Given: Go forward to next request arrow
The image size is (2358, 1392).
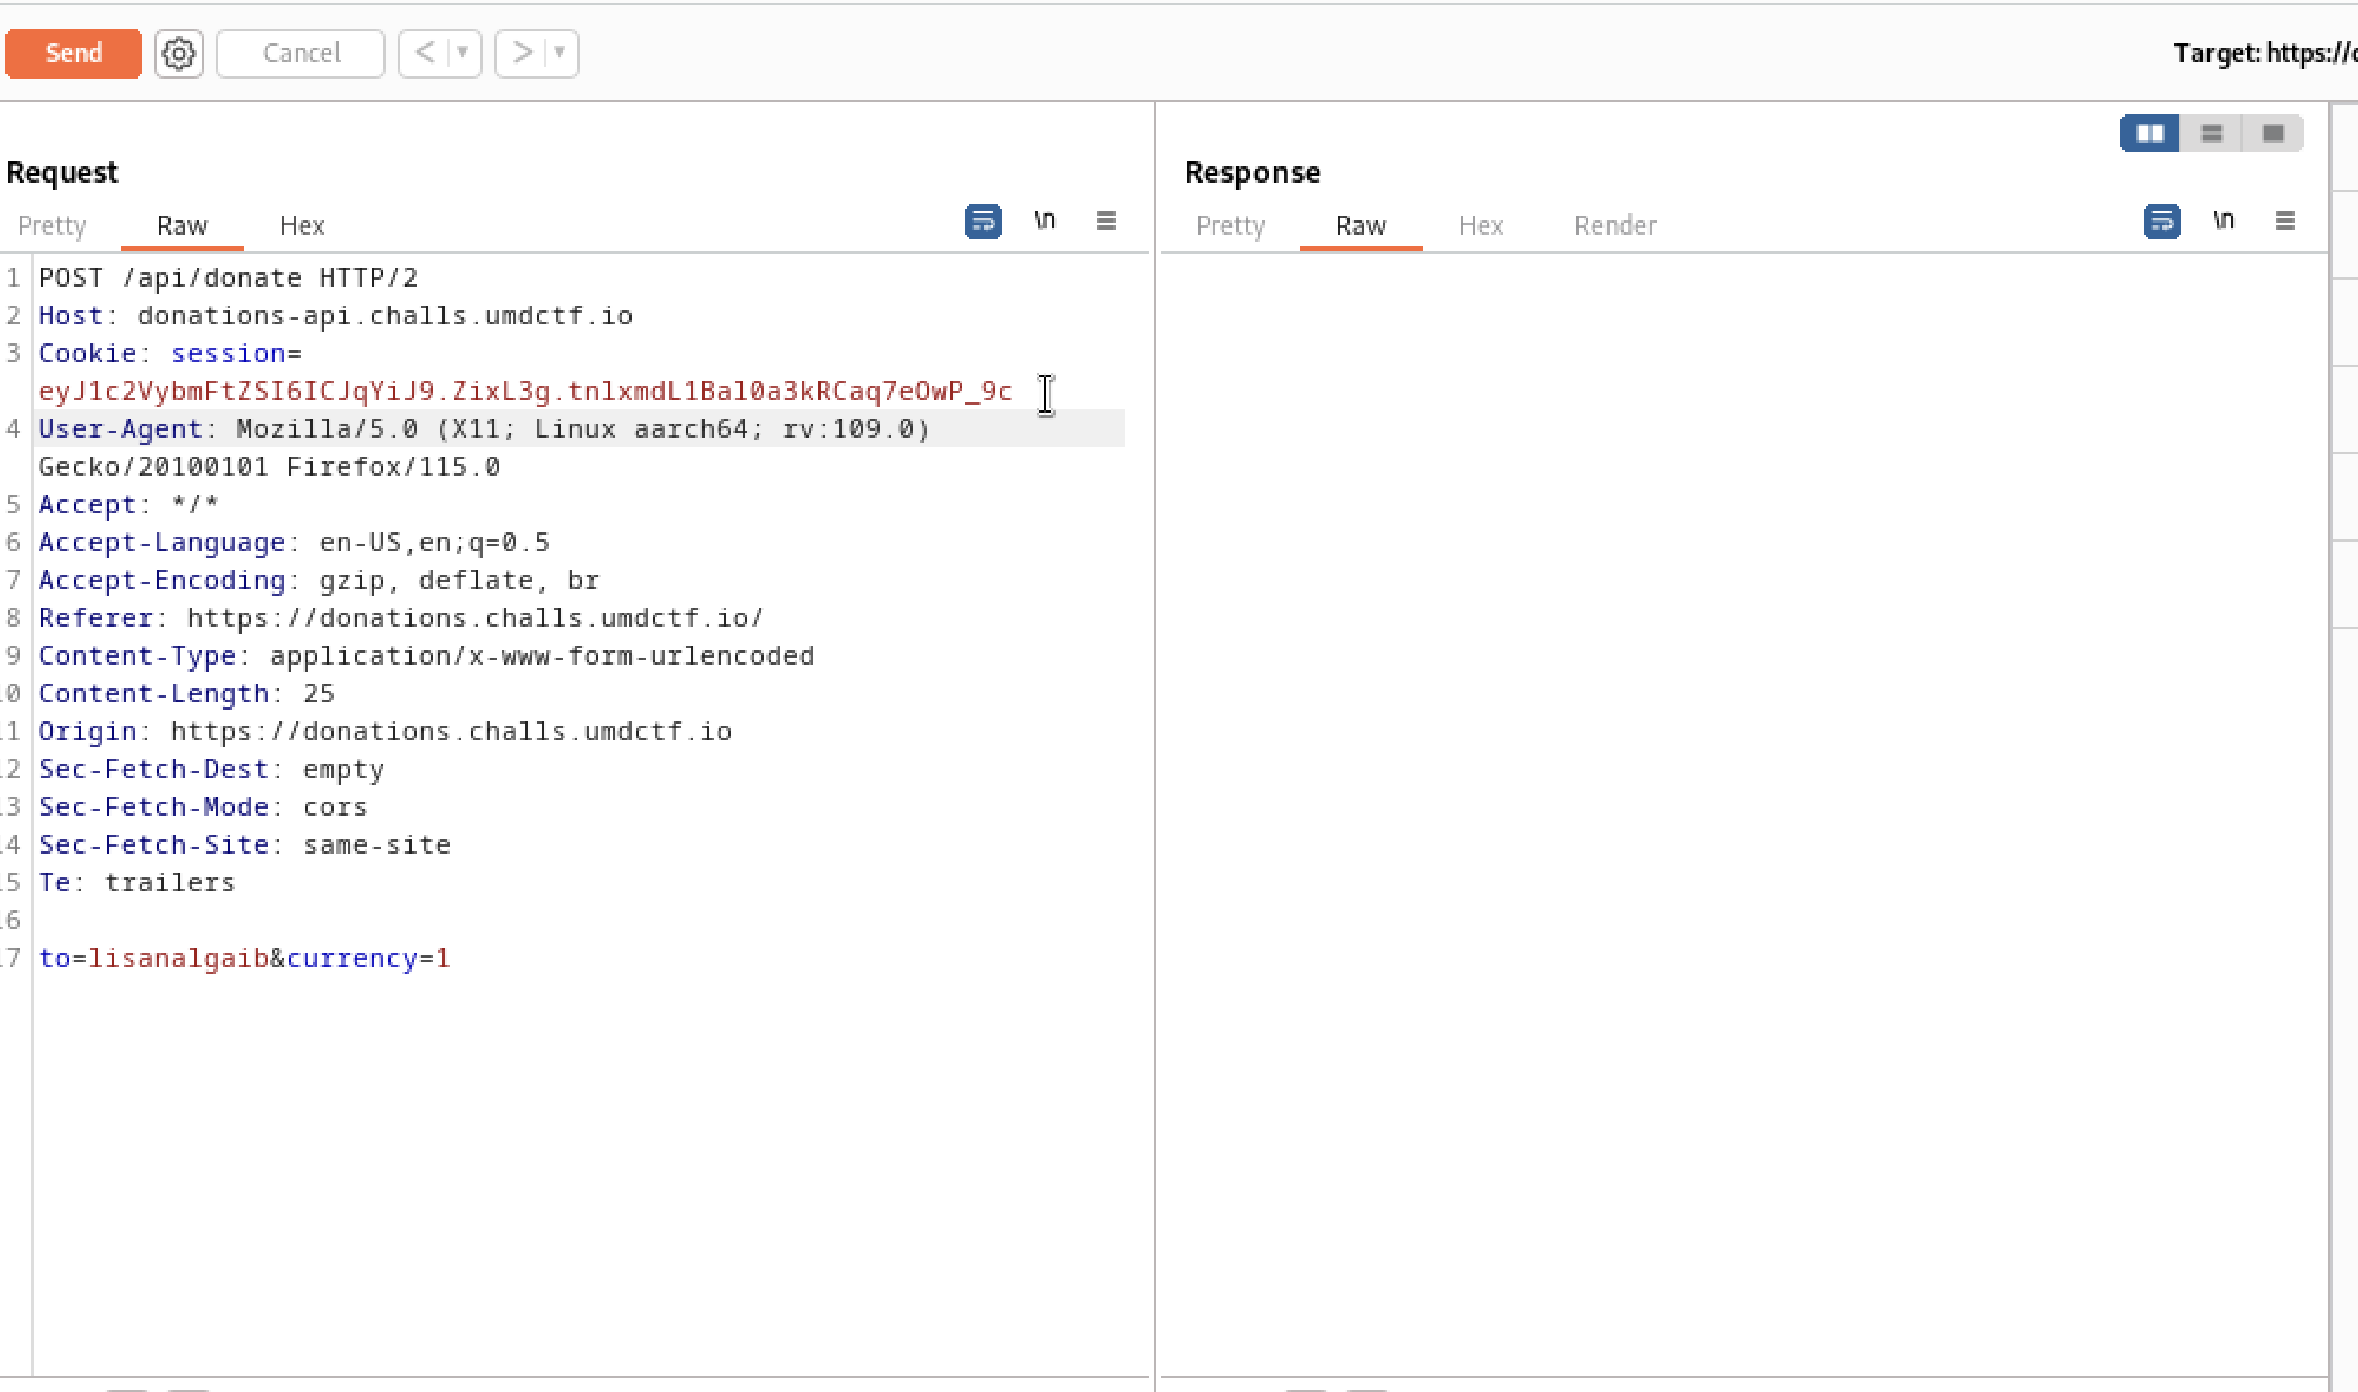Looking at the screenshot, I should (522, 53).
